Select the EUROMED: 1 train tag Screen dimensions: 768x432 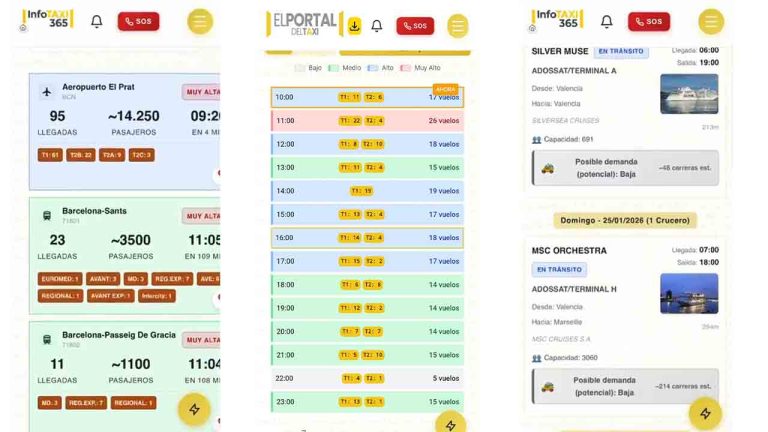pos(60,279)
